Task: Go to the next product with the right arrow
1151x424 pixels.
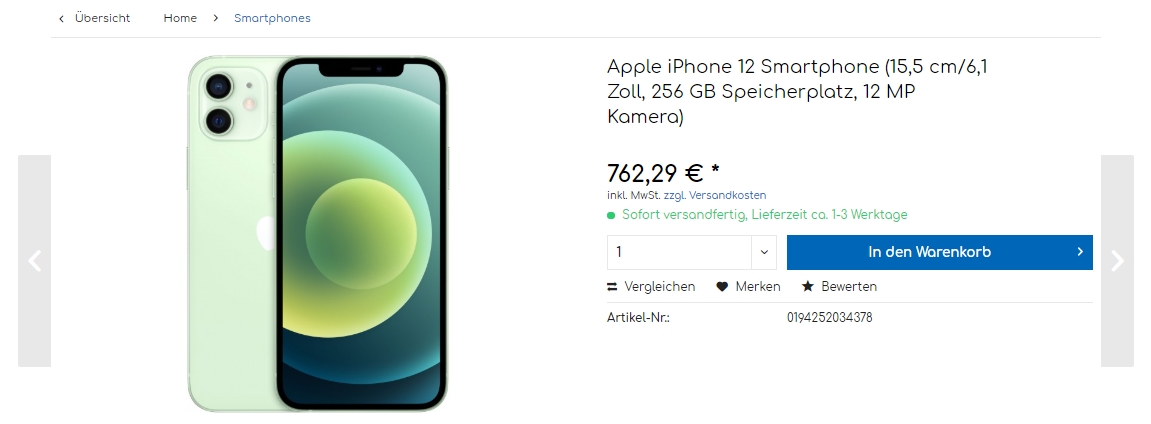Action: (x=1117, y=260)
